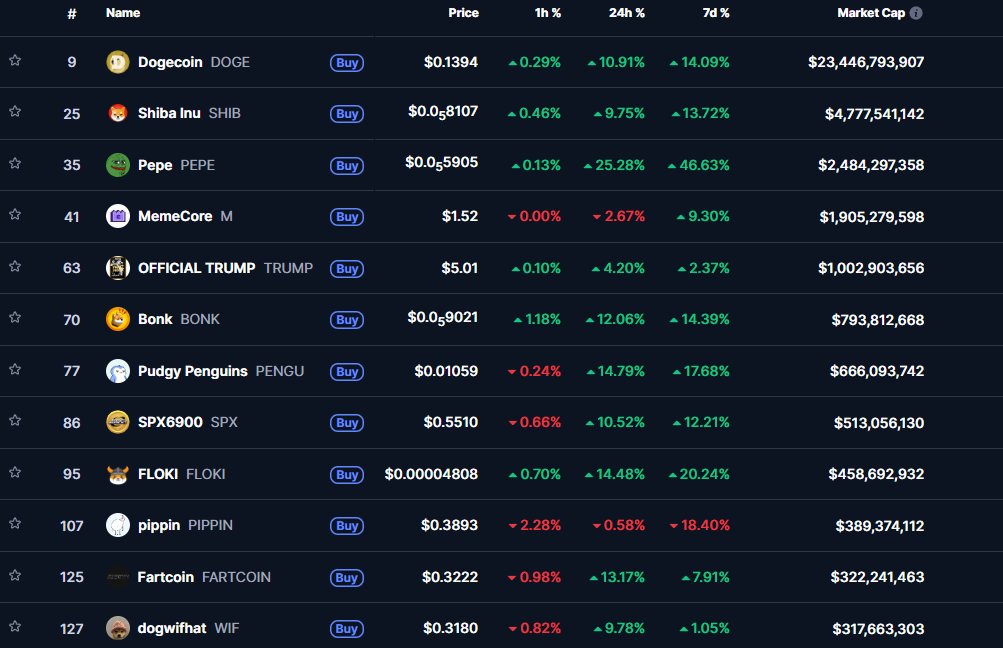1003x648 pixels.
Task: Open the pippin PIPPIN link
Action: 186,525
